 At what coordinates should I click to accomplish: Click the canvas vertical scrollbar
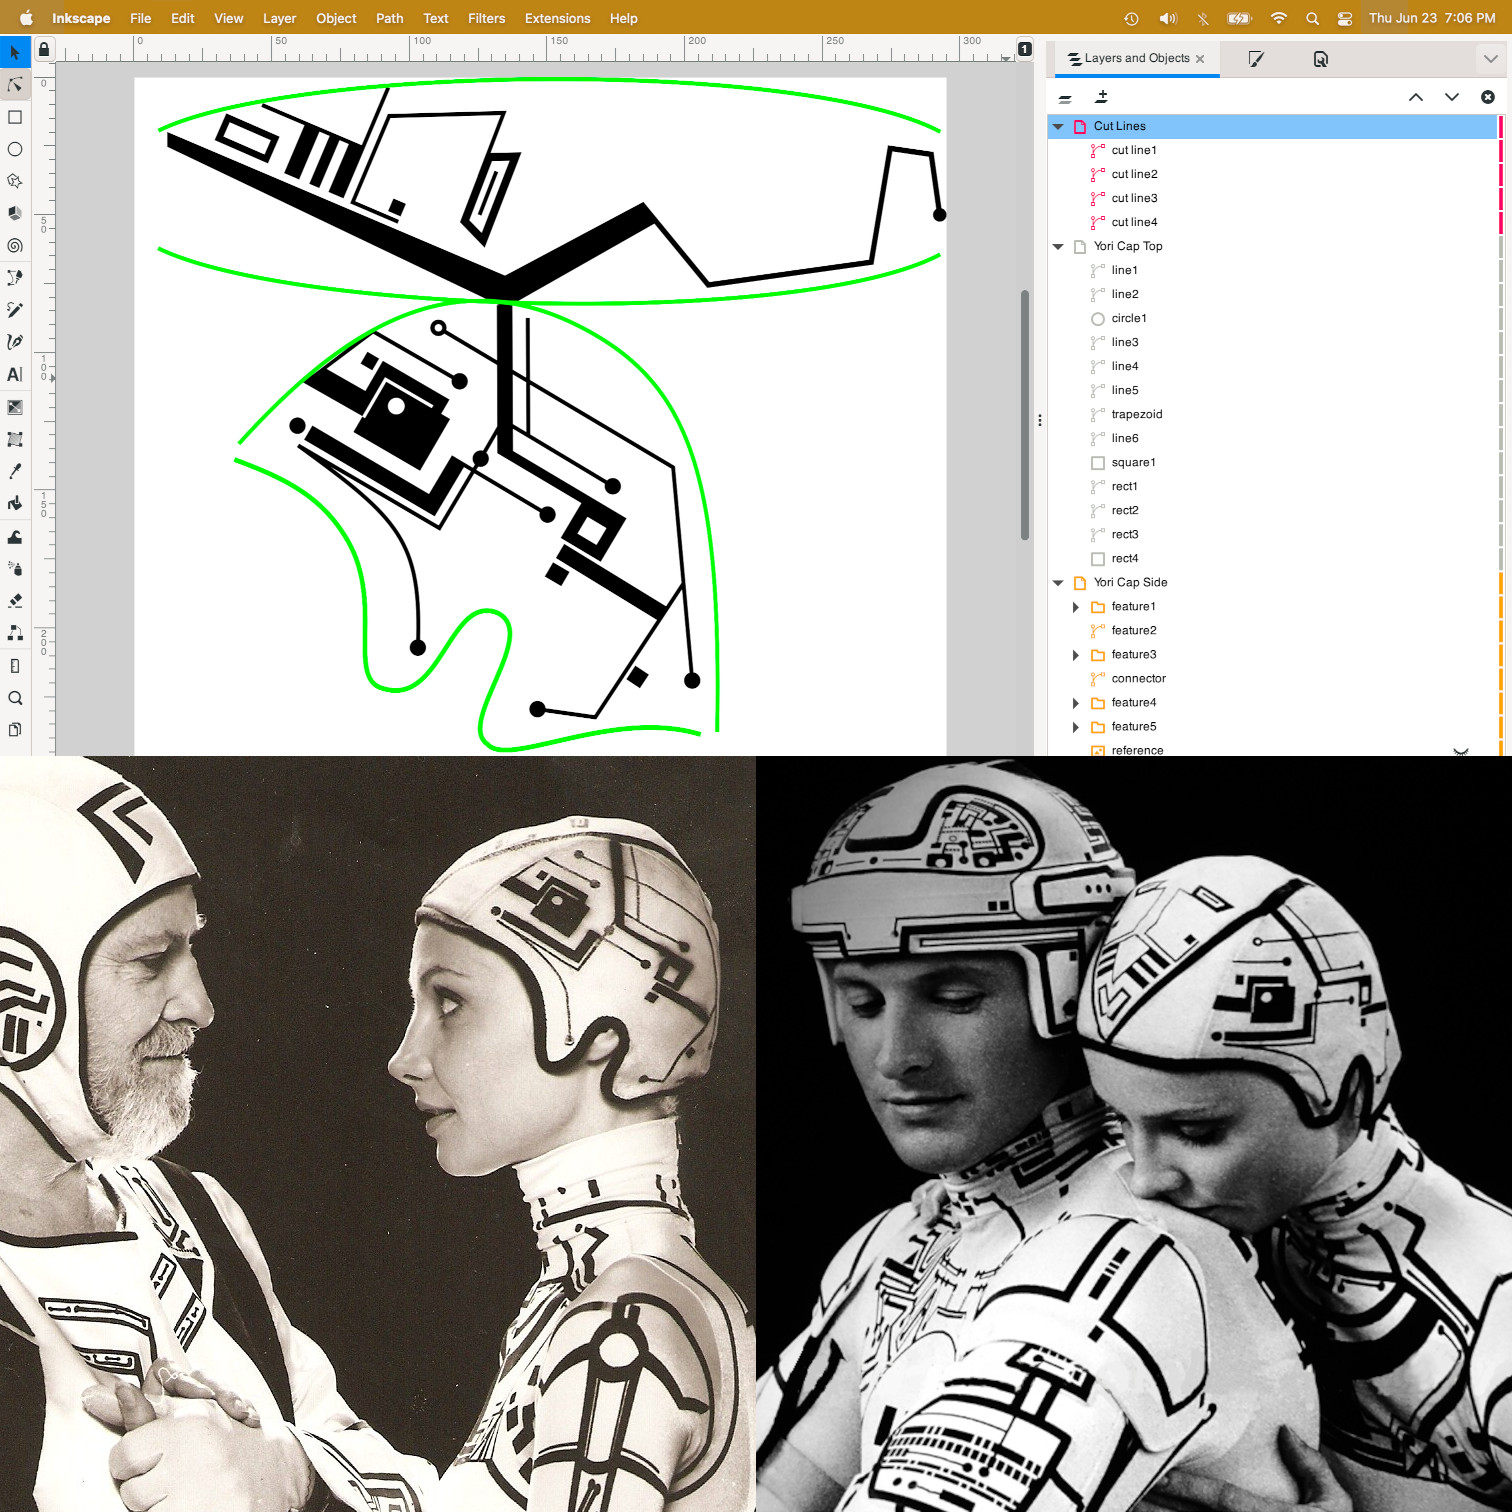tap(1025, 415)
